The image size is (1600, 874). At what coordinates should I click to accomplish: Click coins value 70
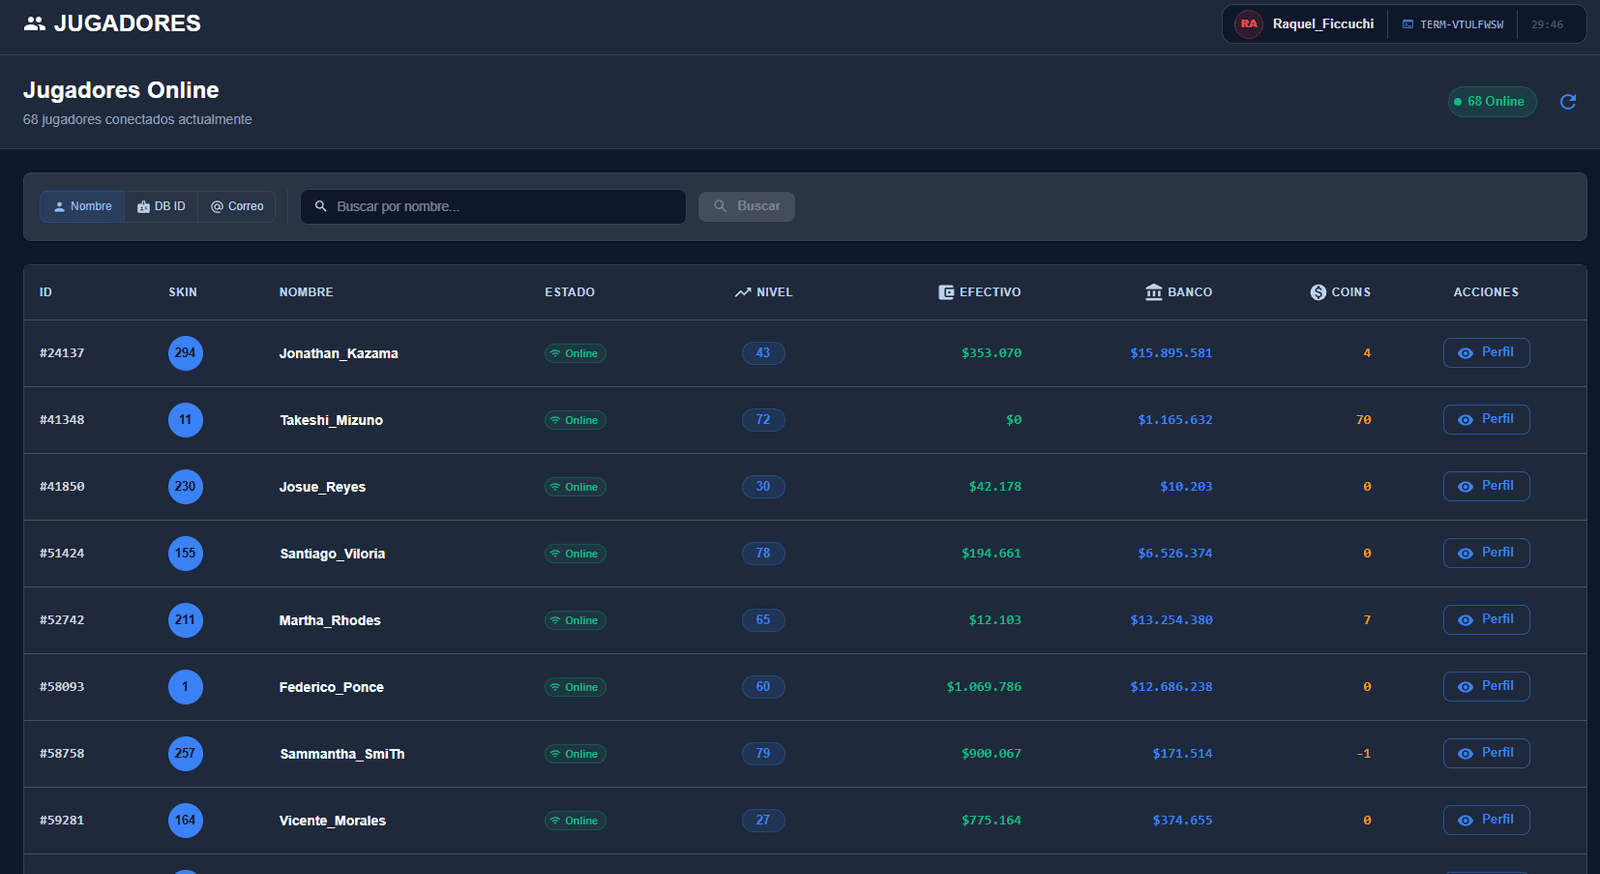(1363, 420)
